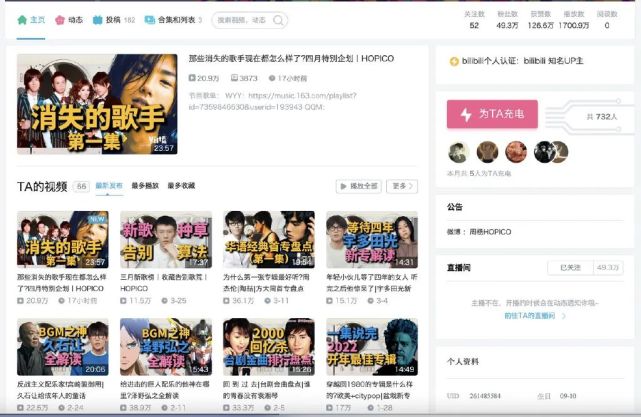
Task: Click the comment icon by 3873
Action: (x=234, y=78)
